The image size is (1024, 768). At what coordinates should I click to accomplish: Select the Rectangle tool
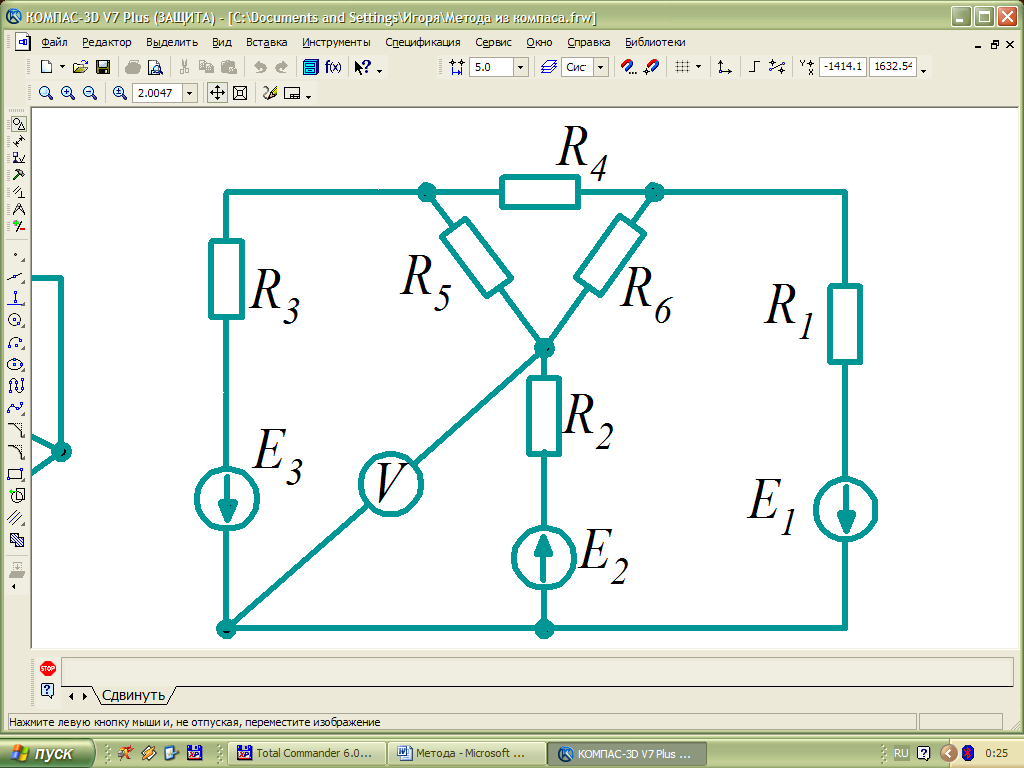(16, 474)
